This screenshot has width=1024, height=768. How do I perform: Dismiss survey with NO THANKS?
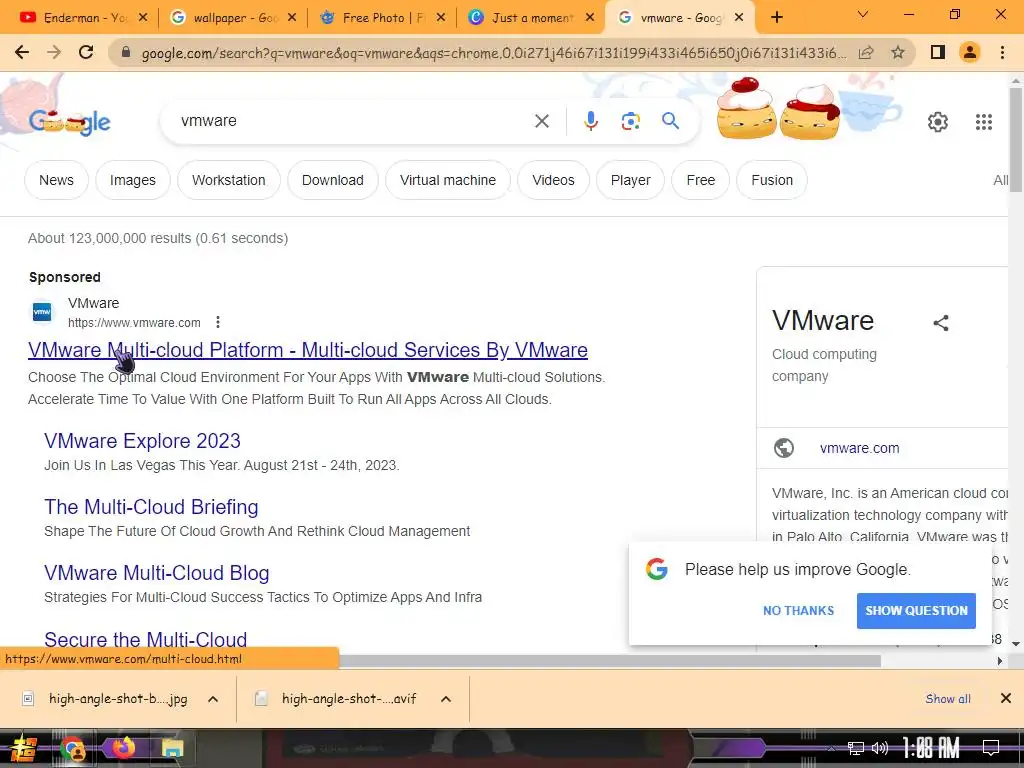click(x=798, y=611)
